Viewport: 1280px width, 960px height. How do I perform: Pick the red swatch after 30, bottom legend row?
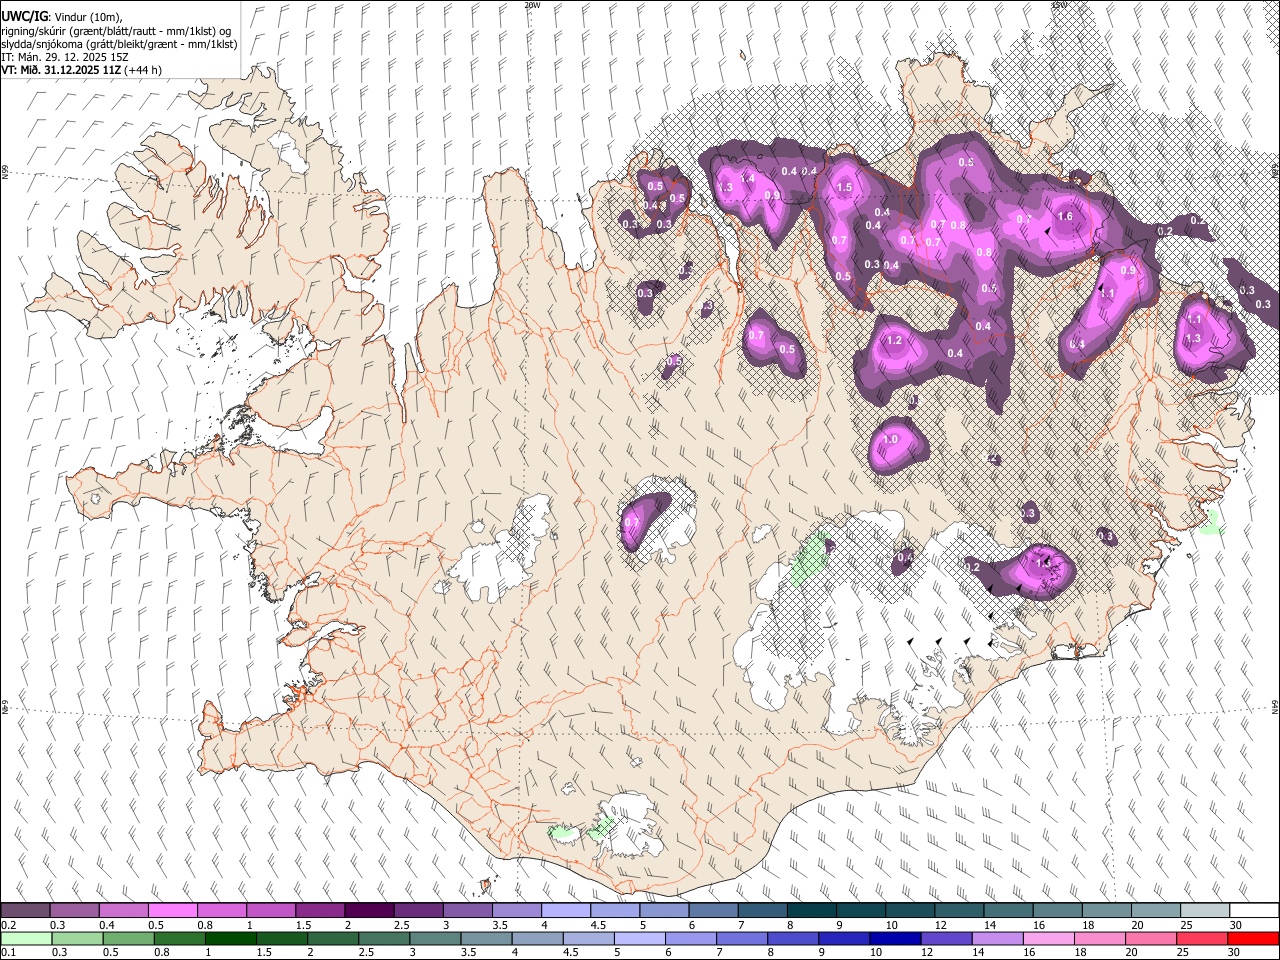[1253, 938]
